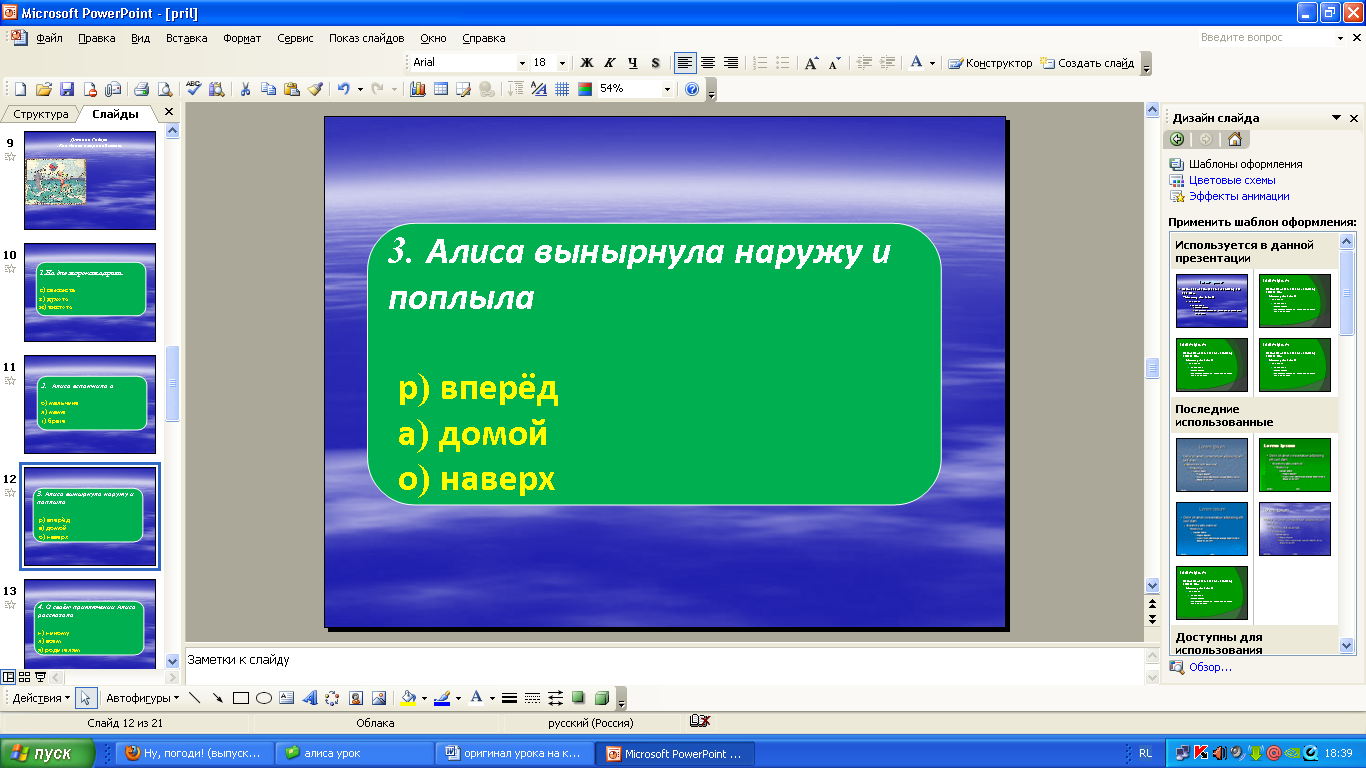1366x768 pixels.
Task: Open the Файл menu
Action: click(49, 38)
